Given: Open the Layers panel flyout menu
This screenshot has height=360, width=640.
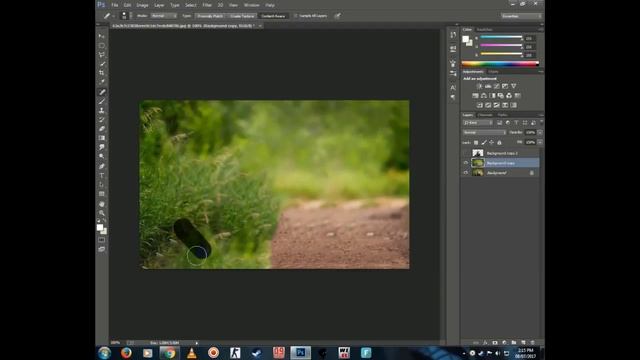Looking at the screenshot, I should (541, 115).
